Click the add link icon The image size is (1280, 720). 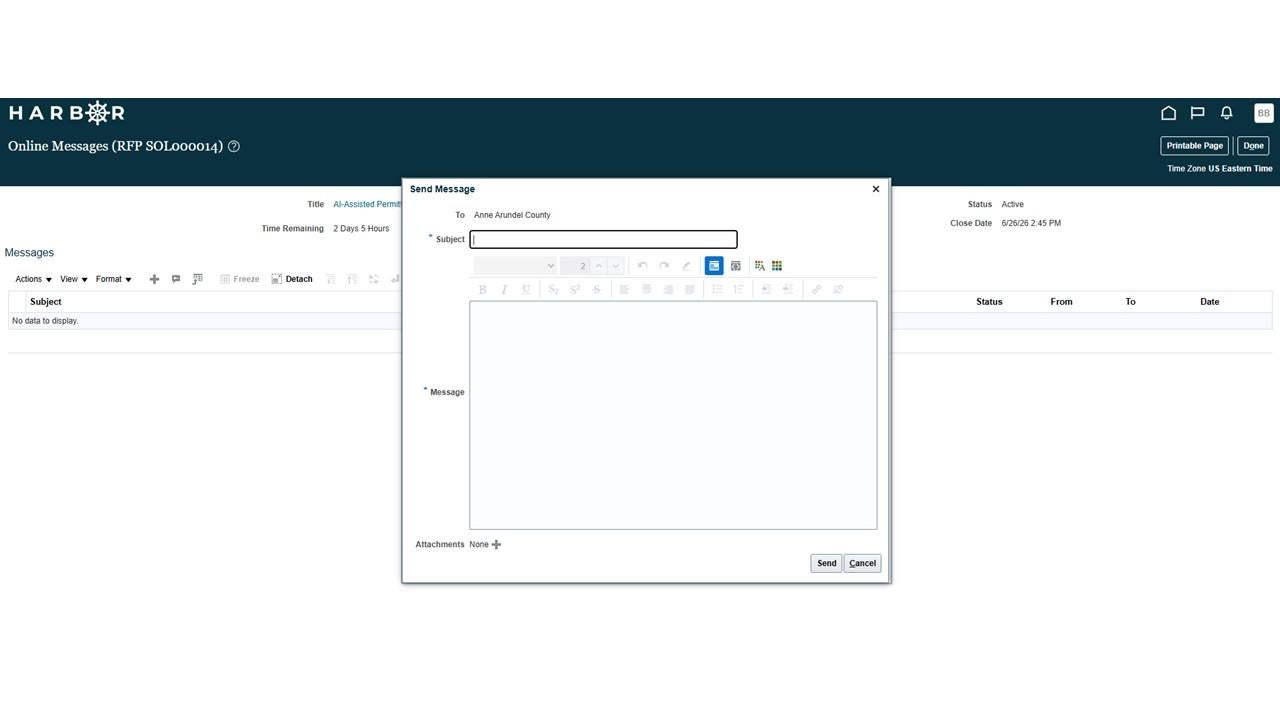pos(816,289)
